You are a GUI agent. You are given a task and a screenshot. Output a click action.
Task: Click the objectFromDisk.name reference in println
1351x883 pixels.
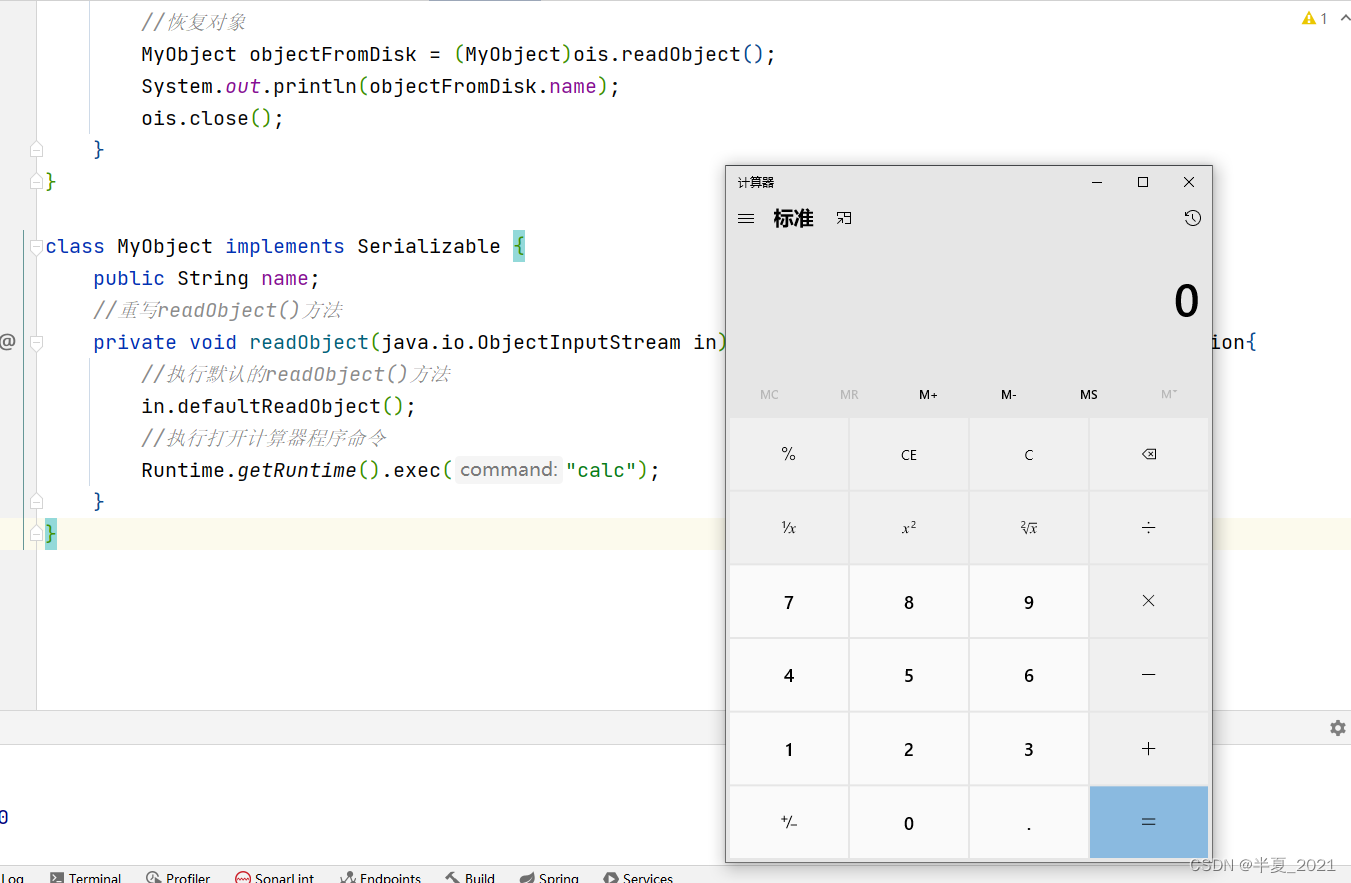pos(483,86)
